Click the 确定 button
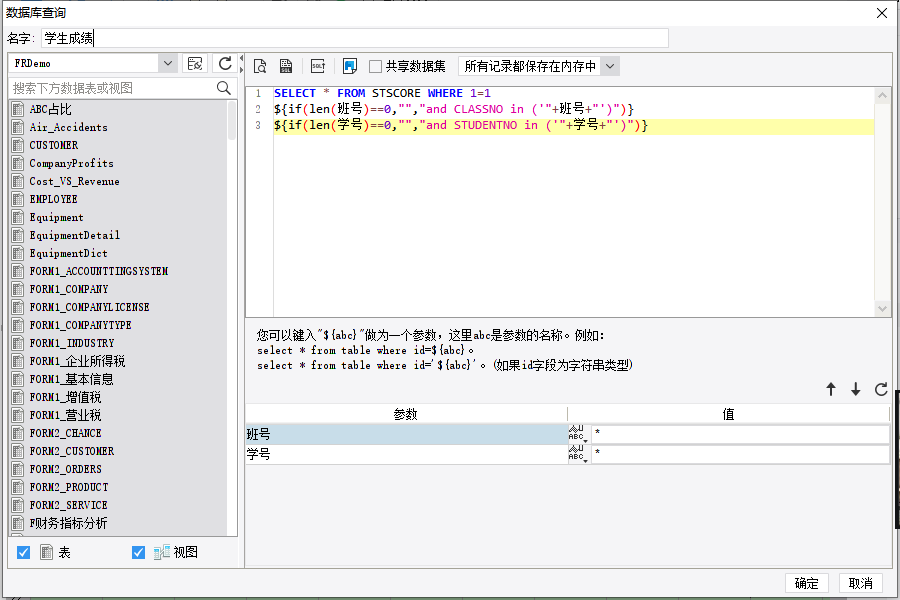 [x=806, y=583]
